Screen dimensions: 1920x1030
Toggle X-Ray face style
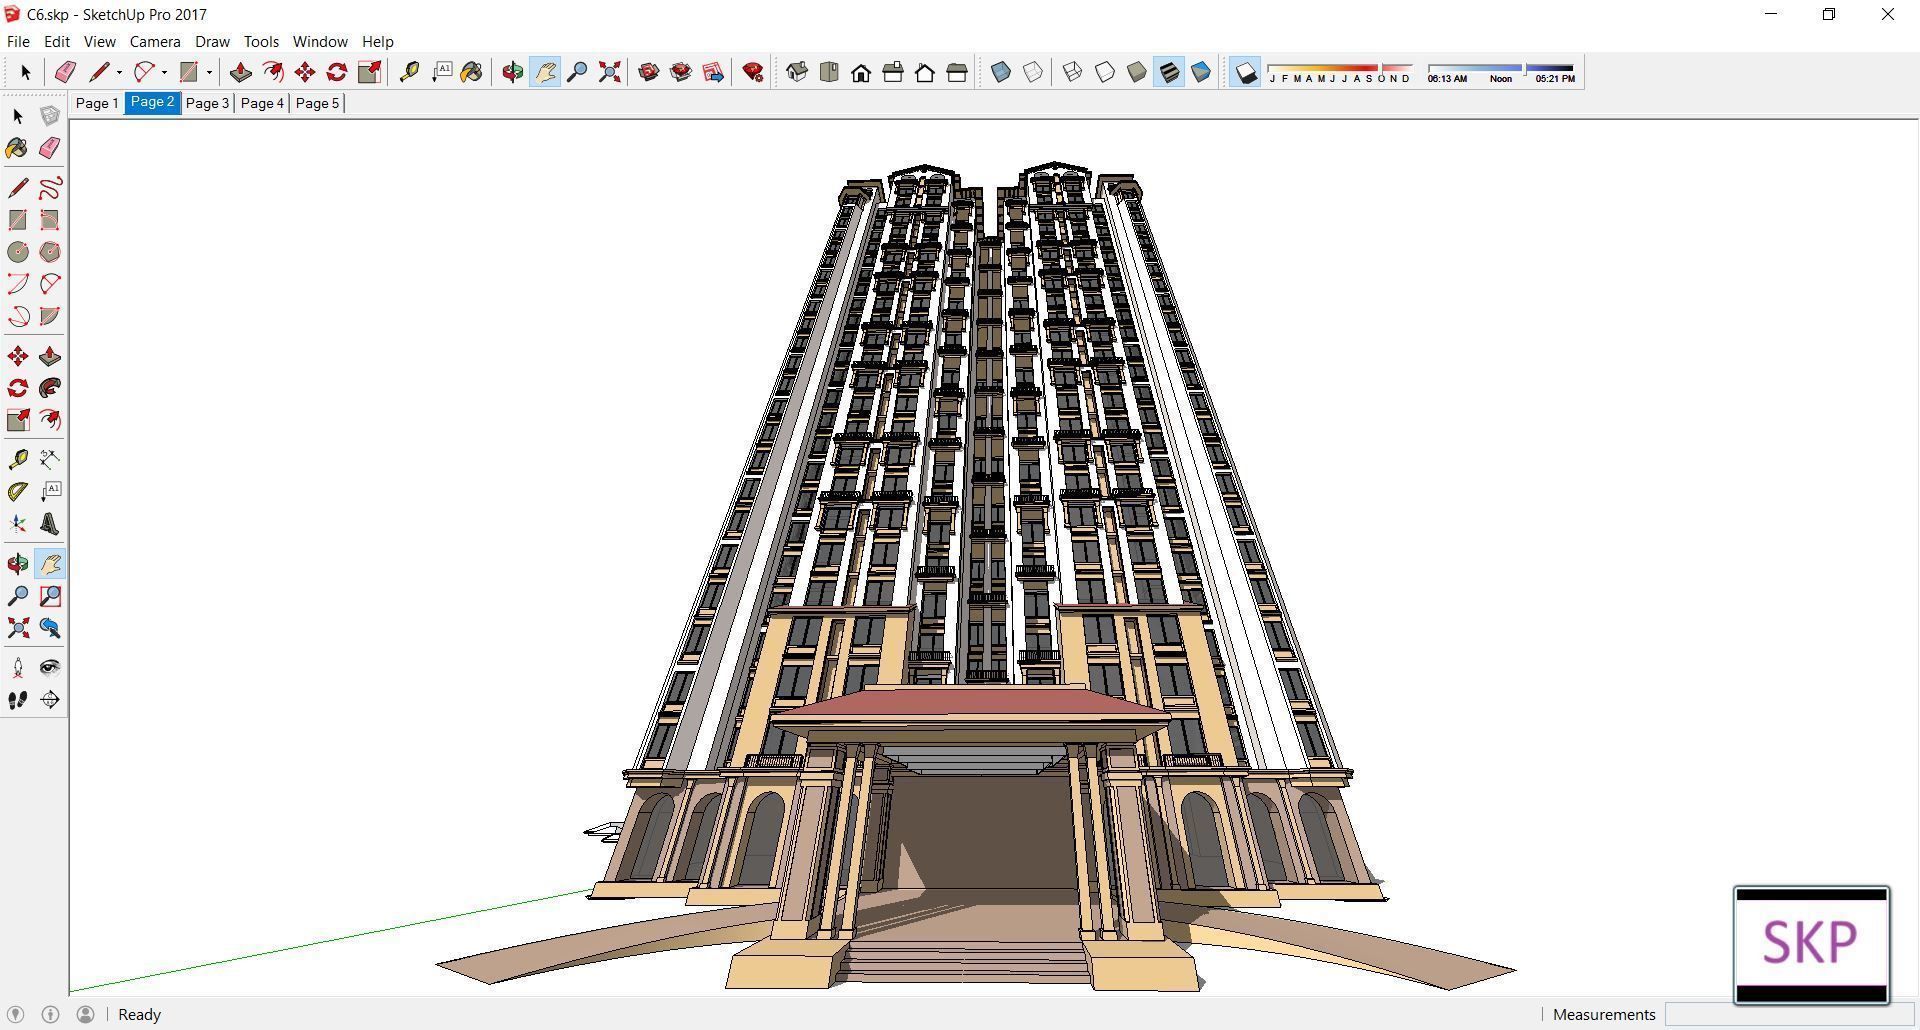click(x=1000, y=72)
